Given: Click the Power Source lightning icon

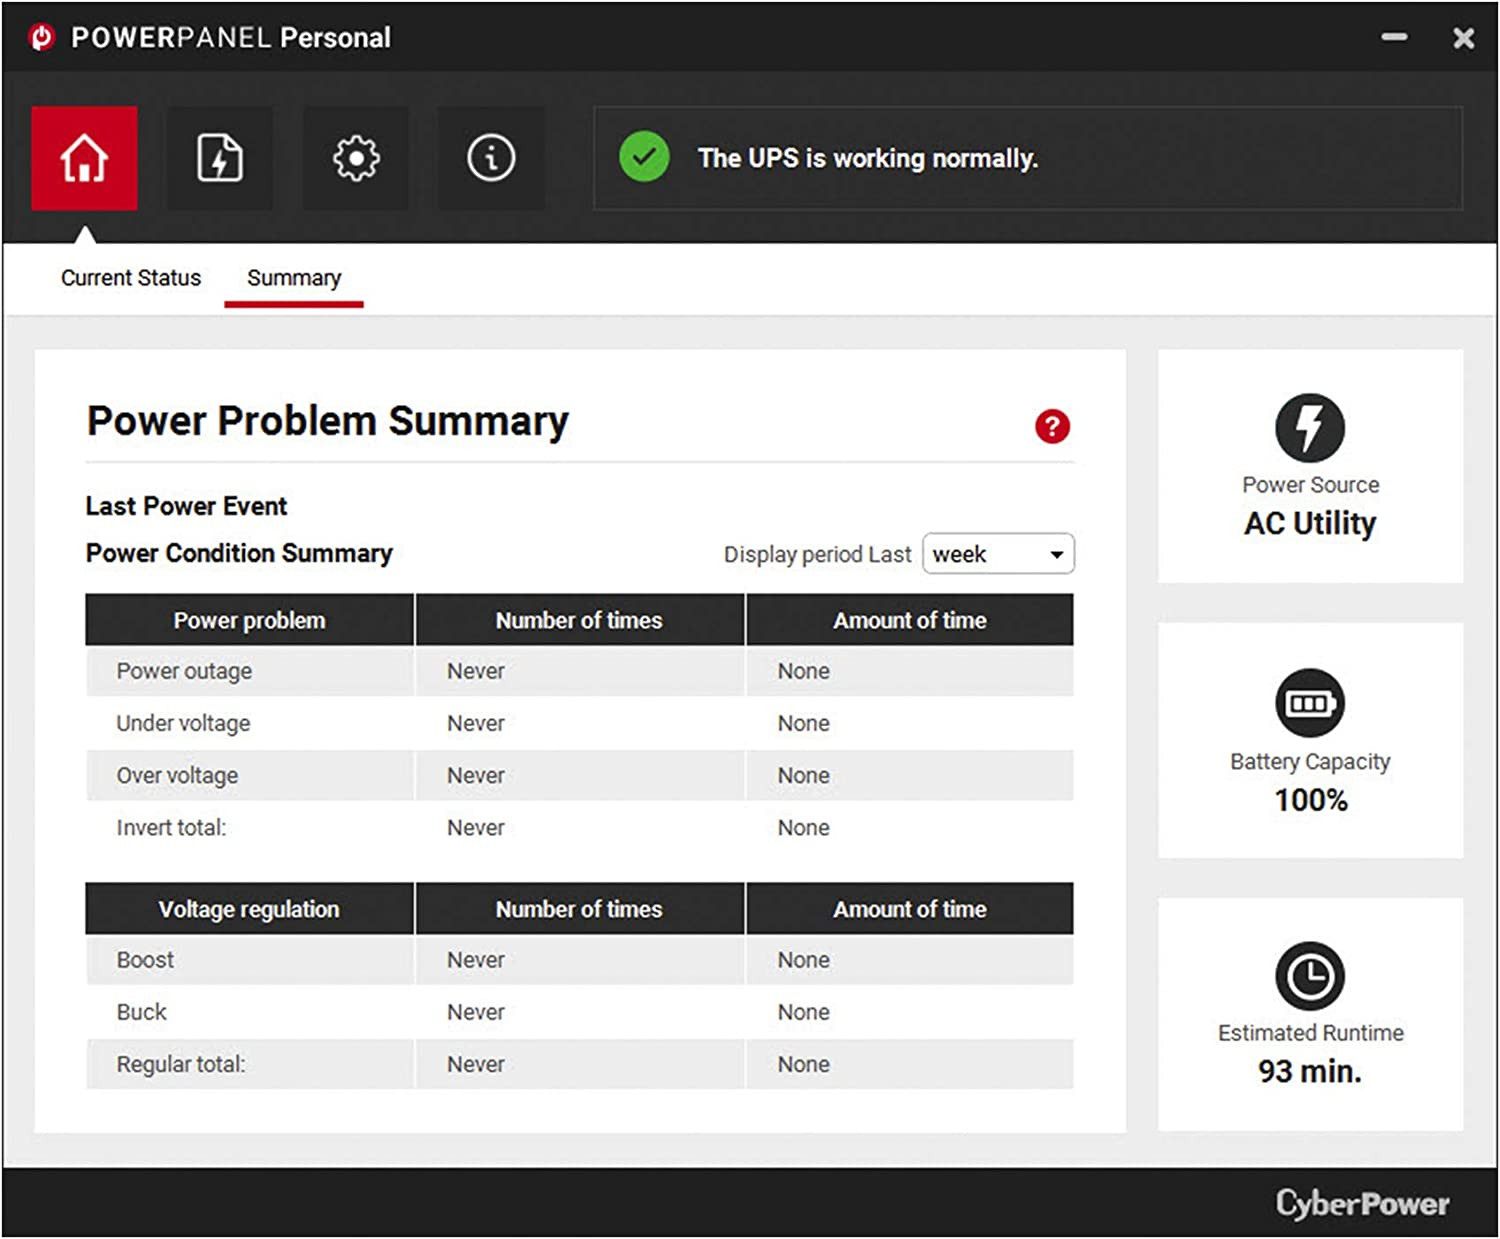Looking at the screenshot, I should [1309, 428].
